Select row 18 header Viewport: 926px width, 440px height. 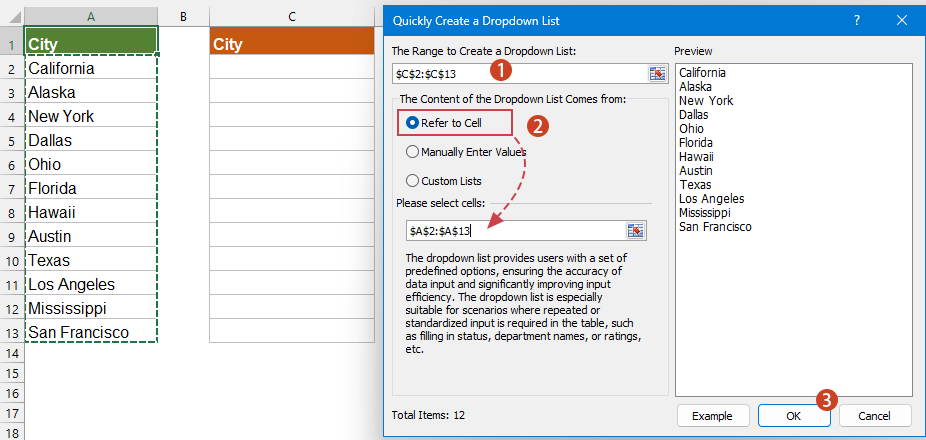pos(12,431)
